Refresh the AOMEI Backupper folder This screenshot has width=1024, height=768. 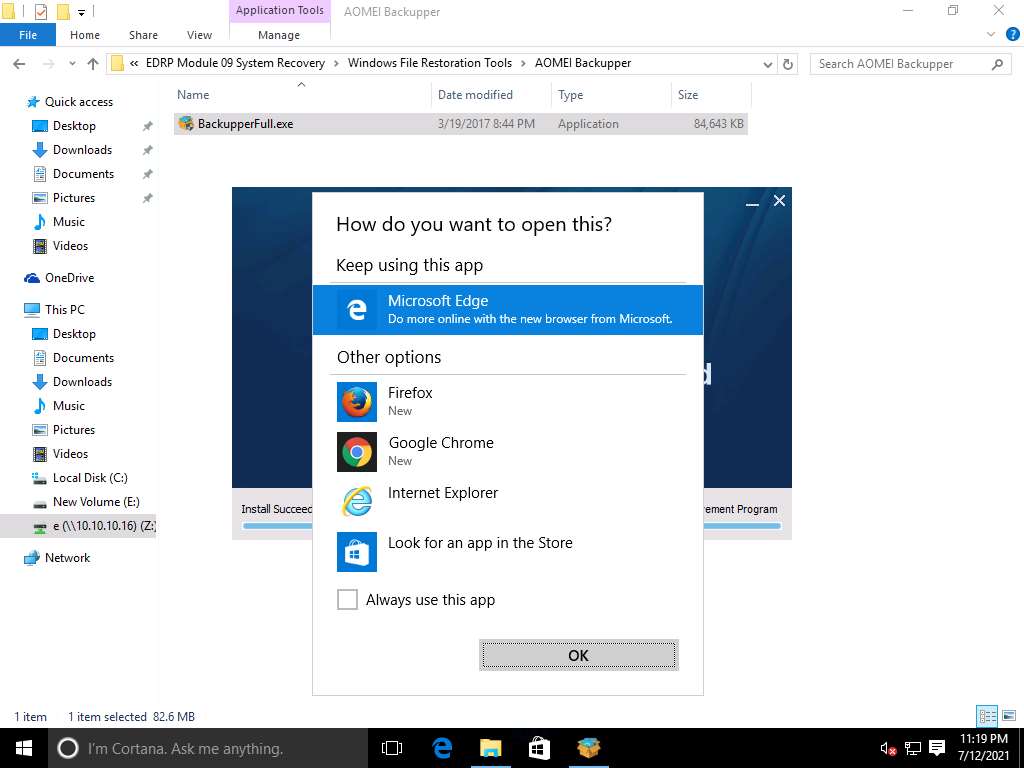click(788, 64)
